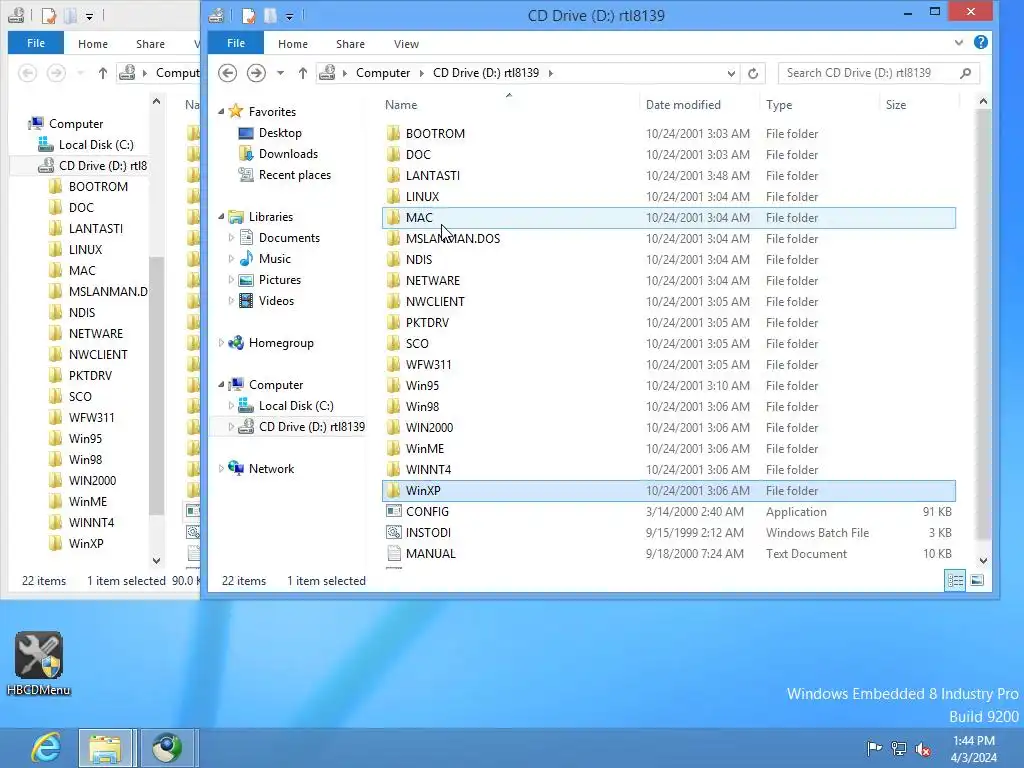
Task: Open the recent locations dropdown arrow
Action: pyautogui.click(x=280, y=73)
